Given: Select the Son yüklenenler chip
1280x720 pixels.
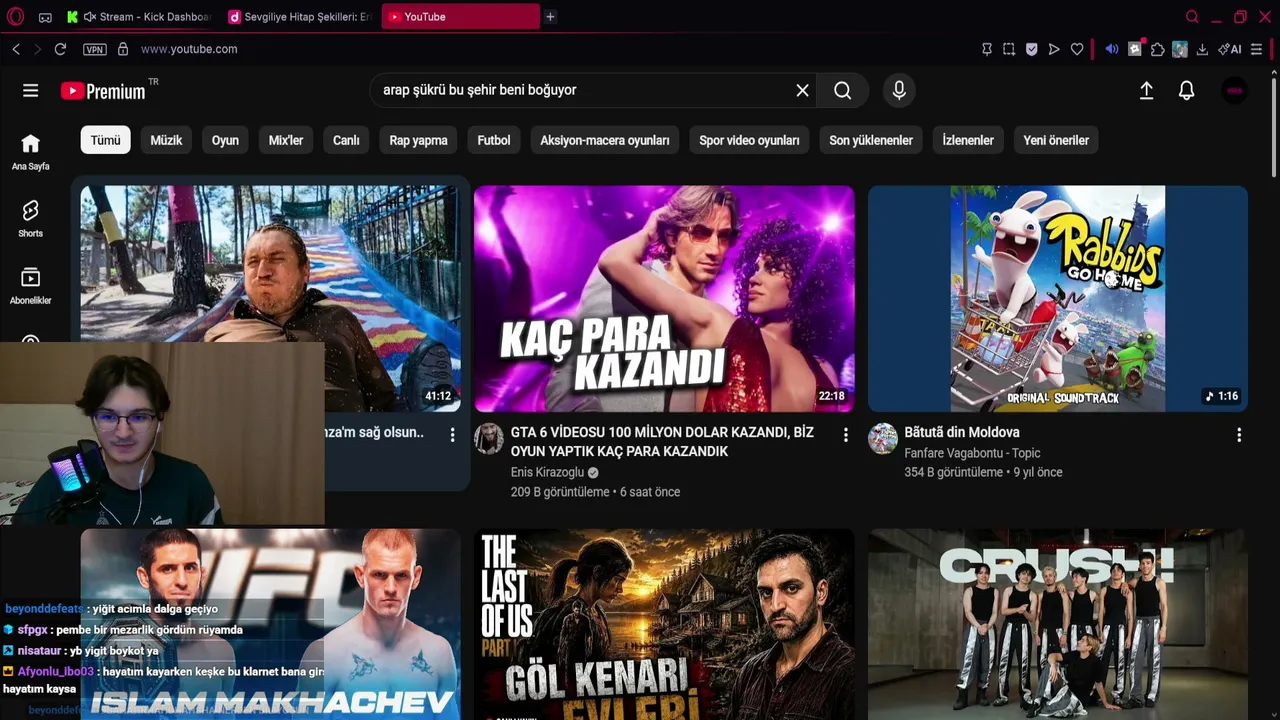Looking at the screenshot, I should [871, 140].
